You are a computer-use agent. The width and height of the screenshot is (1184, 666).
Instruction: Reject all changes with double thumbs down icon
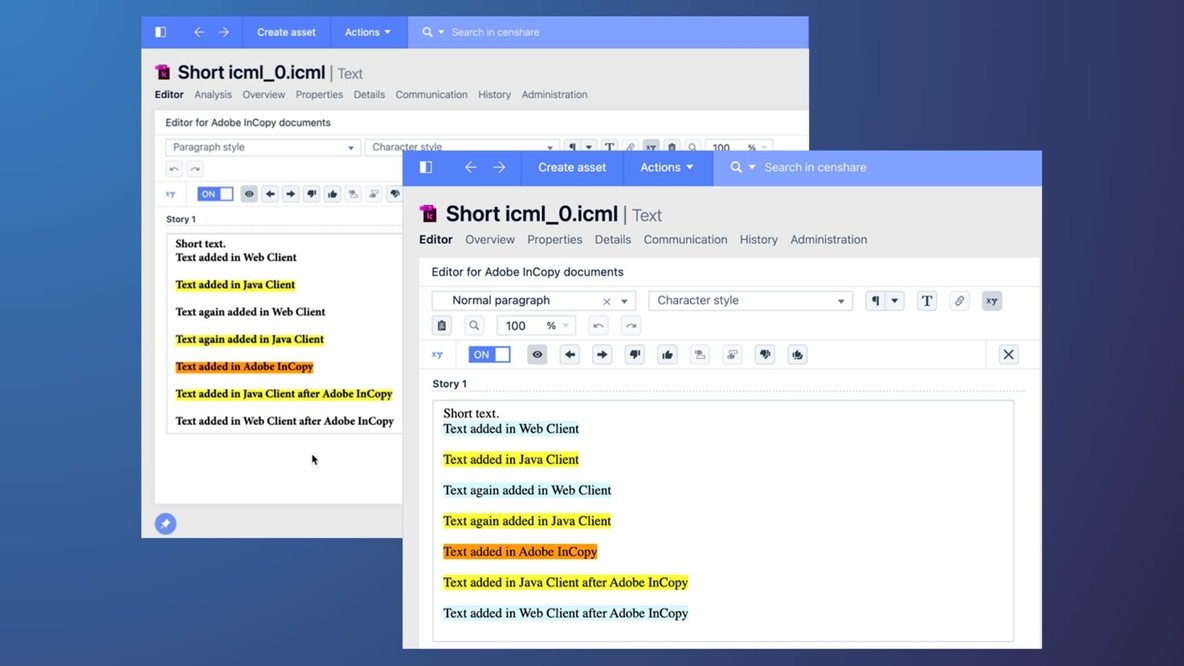[x=765, y=354]
